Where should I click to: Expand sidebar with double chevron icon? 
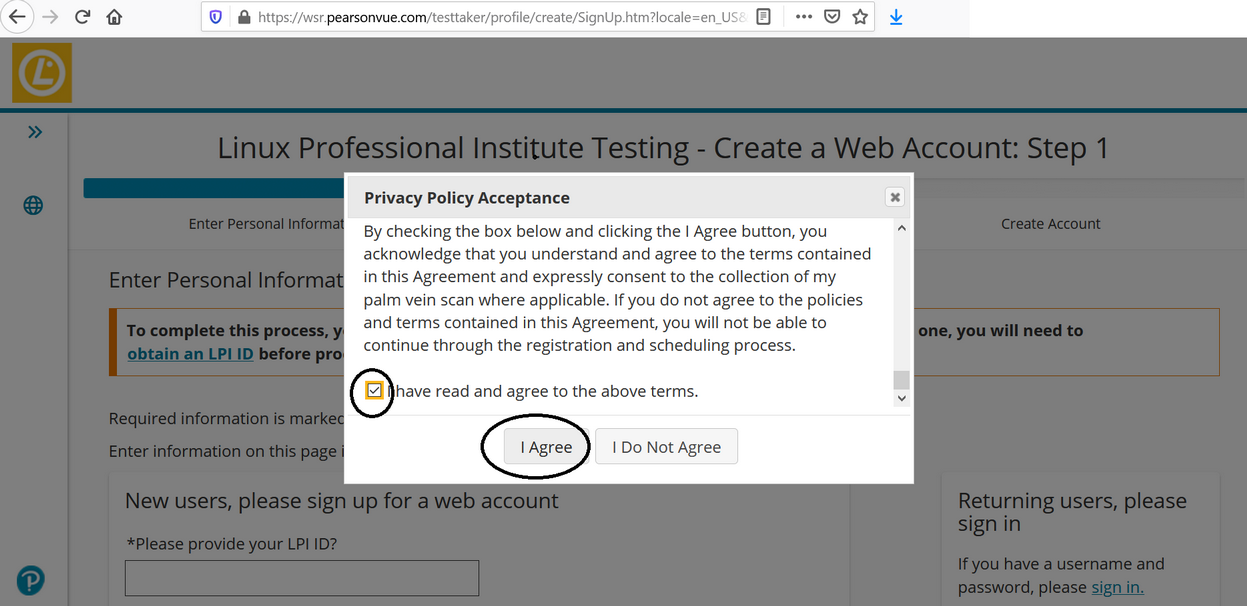point(35,132)
